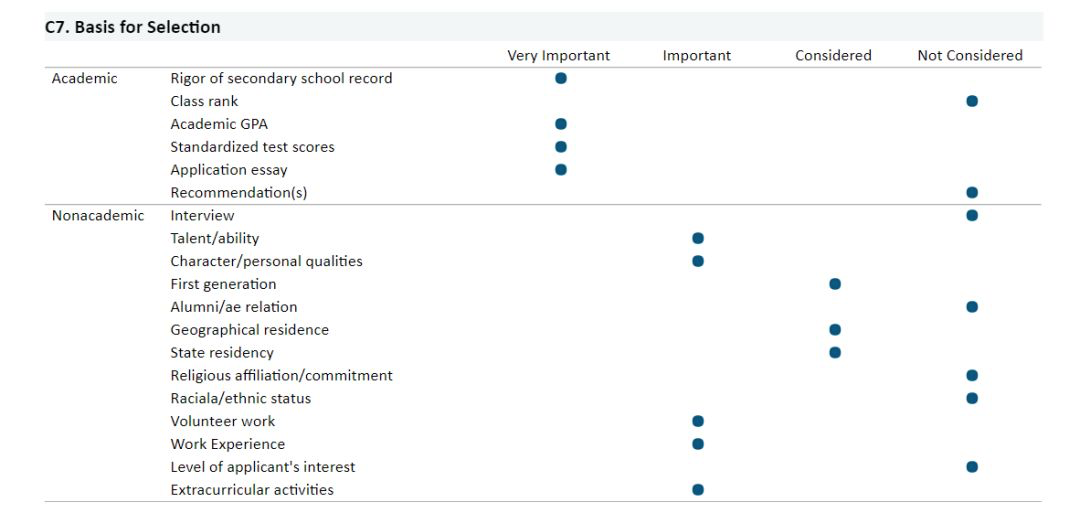The height and width of the screenshot is (513, 1080).
Task: Click the C7. Basis for Selection heading
Action: [x=133, y=27]
